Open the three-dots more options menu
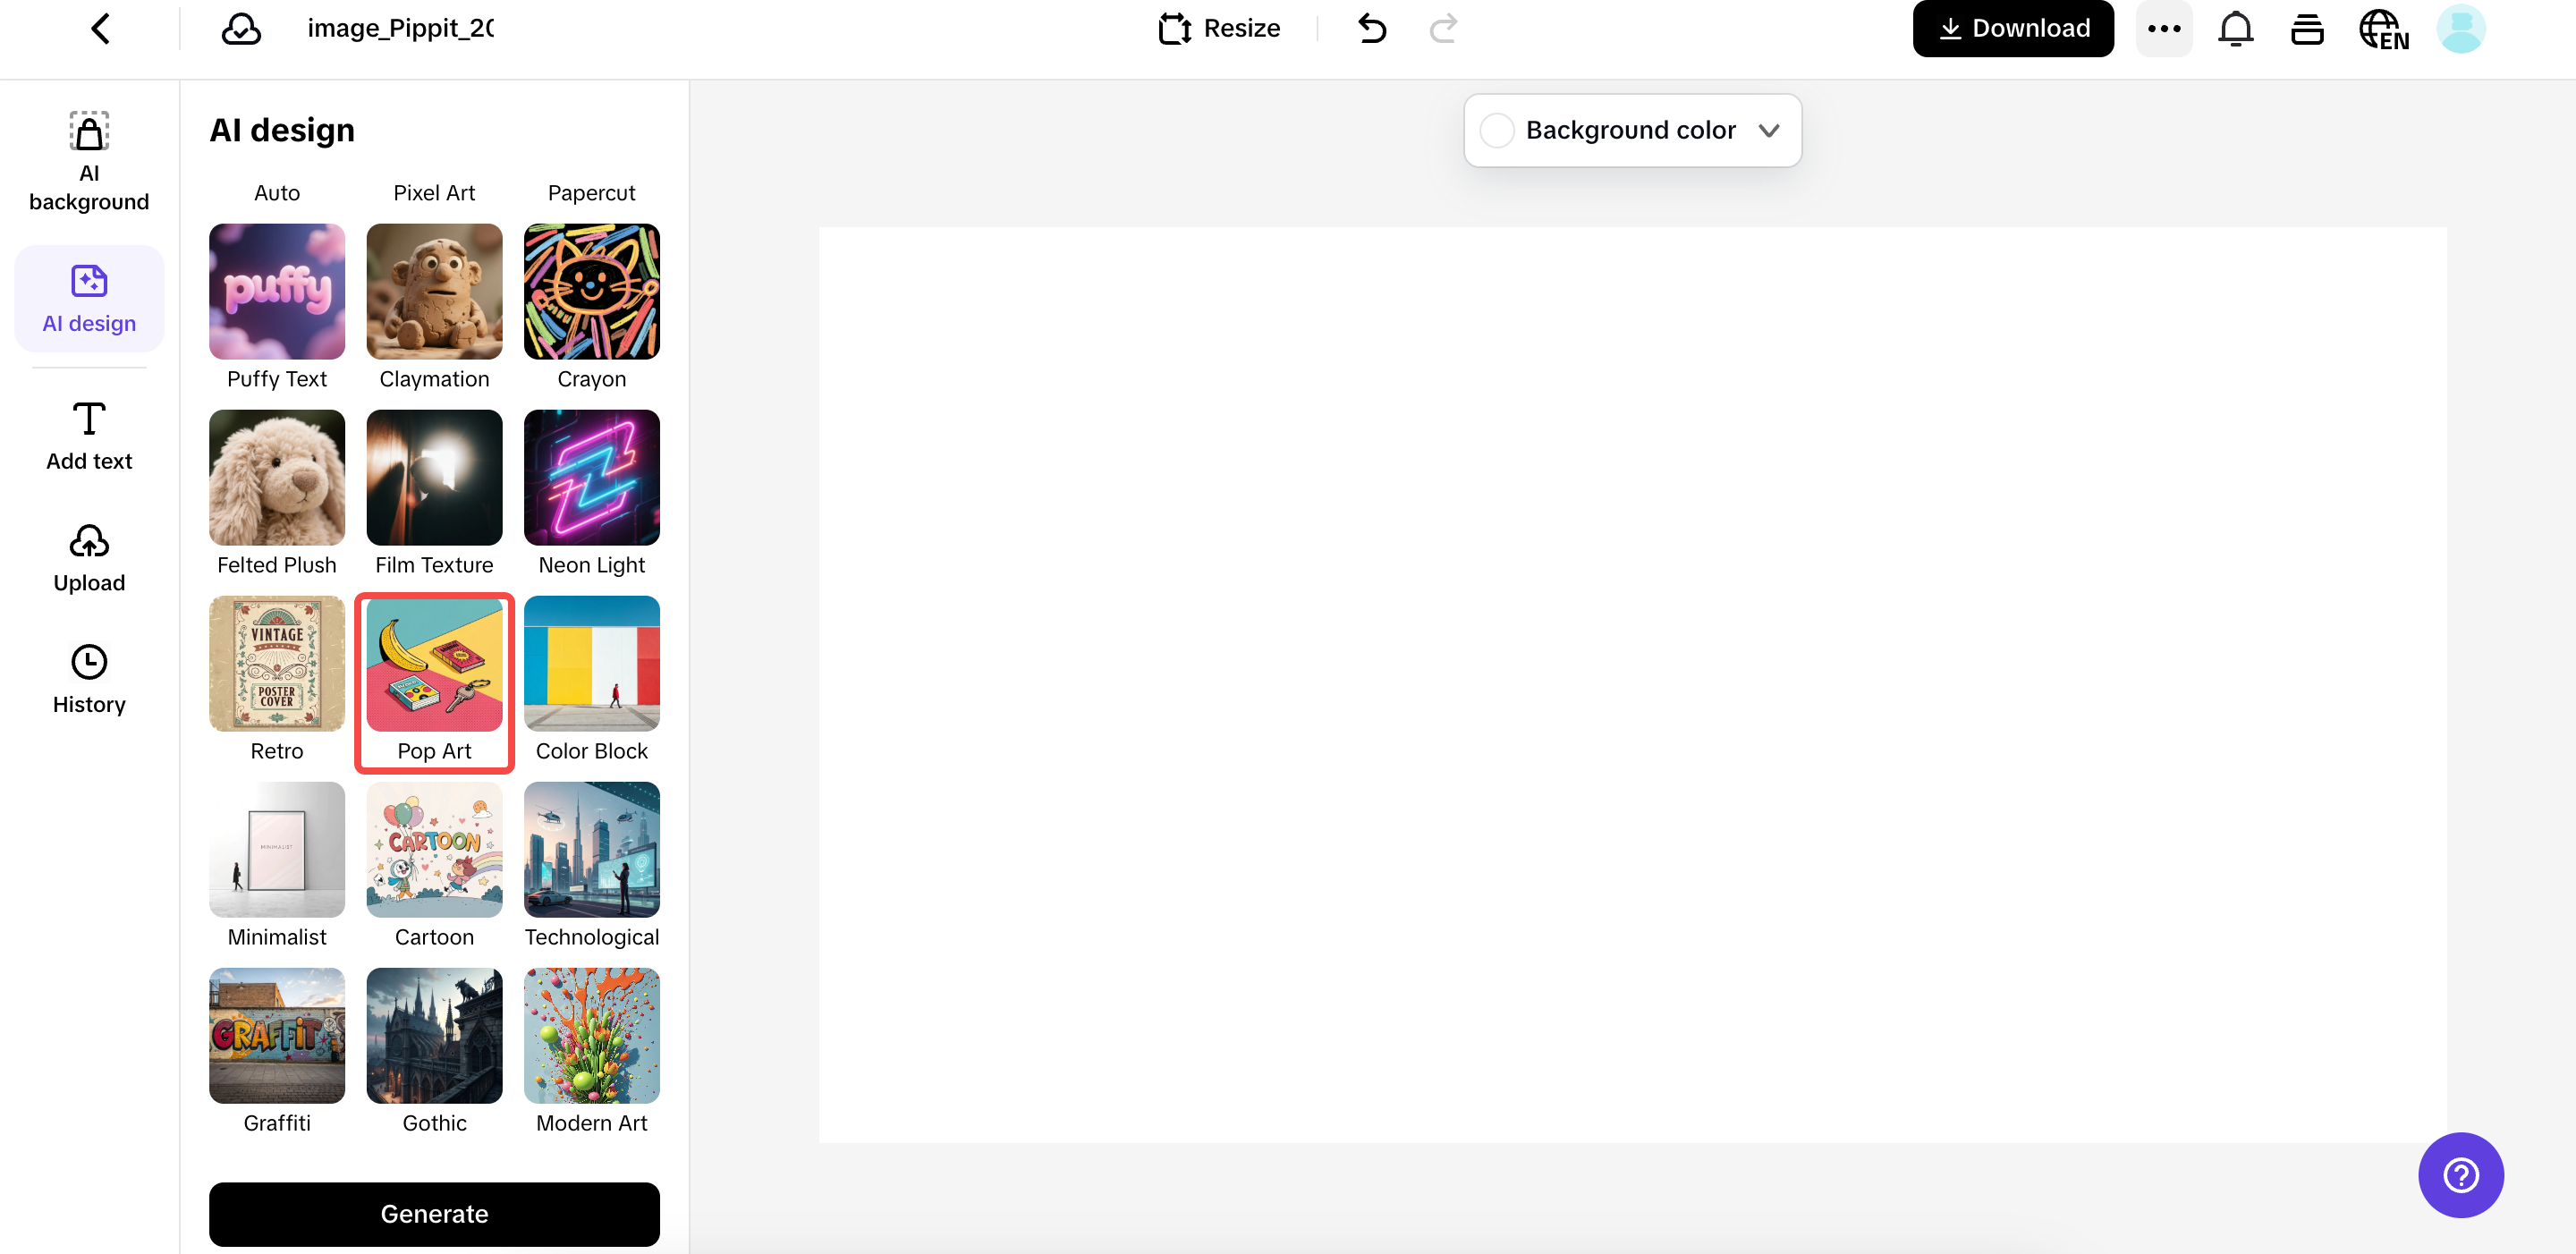The image size is (2576, 1254). (x=2163, y=28)
